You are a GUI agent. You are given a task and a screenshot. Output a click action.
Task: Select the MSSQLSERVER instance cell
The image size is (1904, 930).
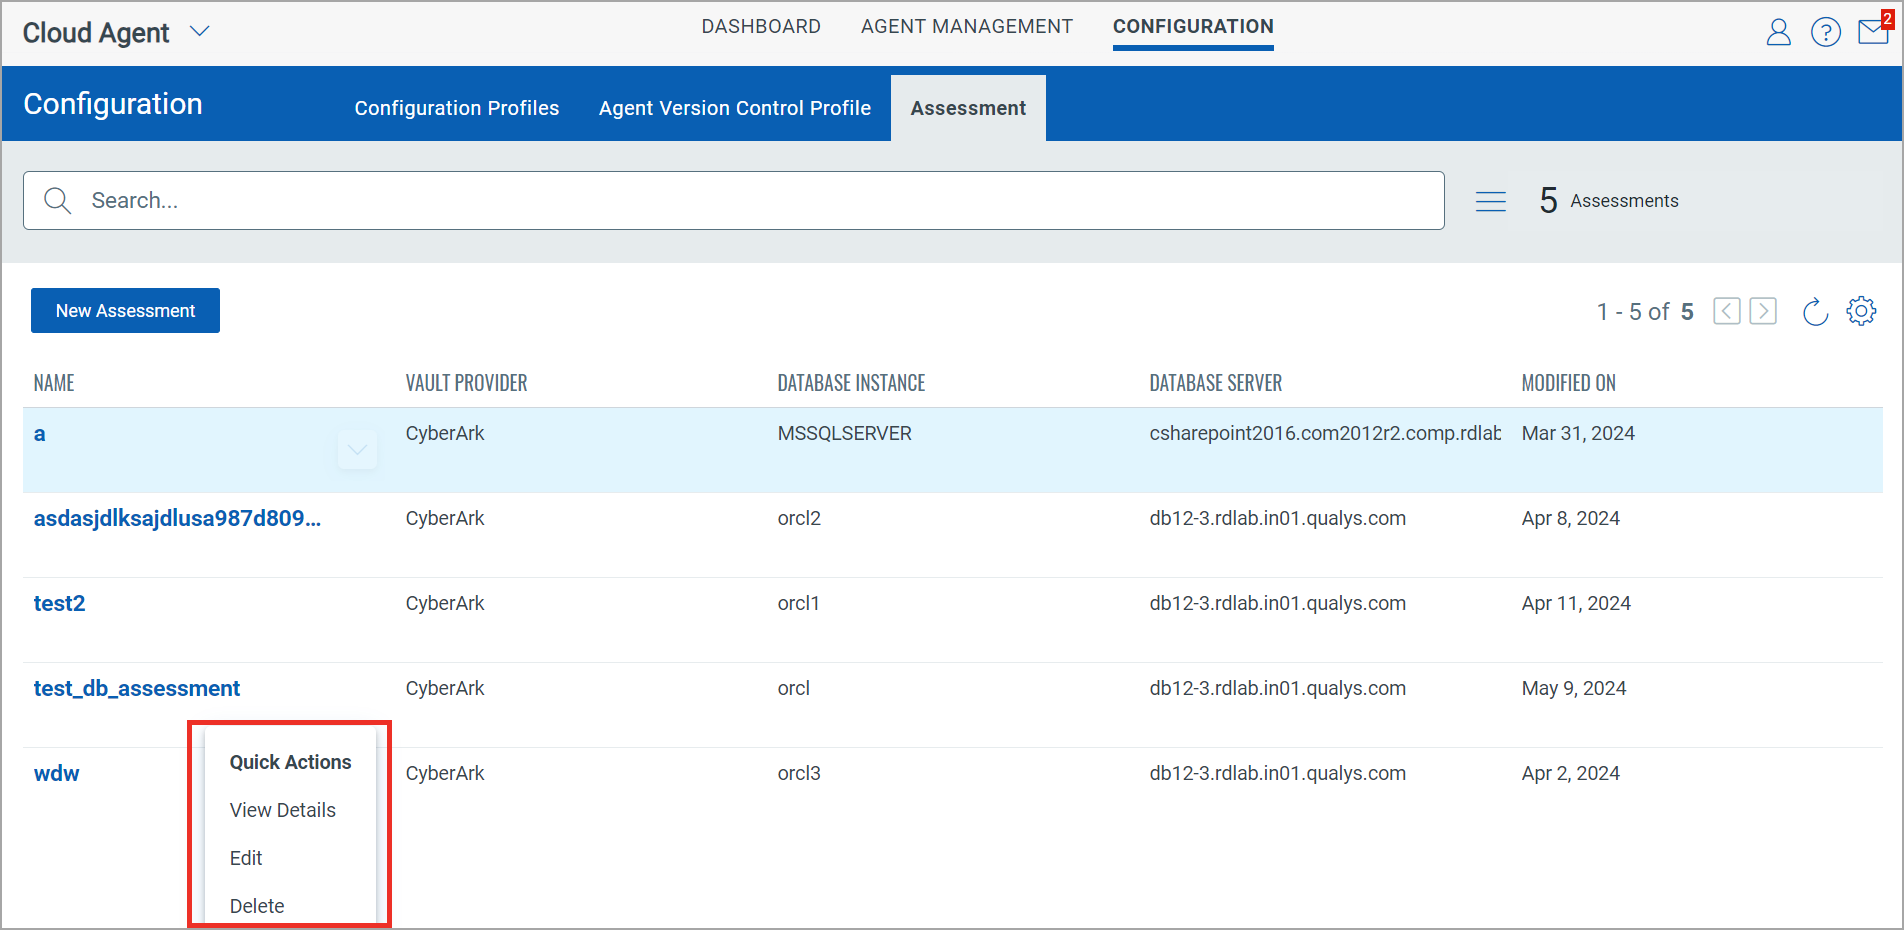(x=845, y=433)
